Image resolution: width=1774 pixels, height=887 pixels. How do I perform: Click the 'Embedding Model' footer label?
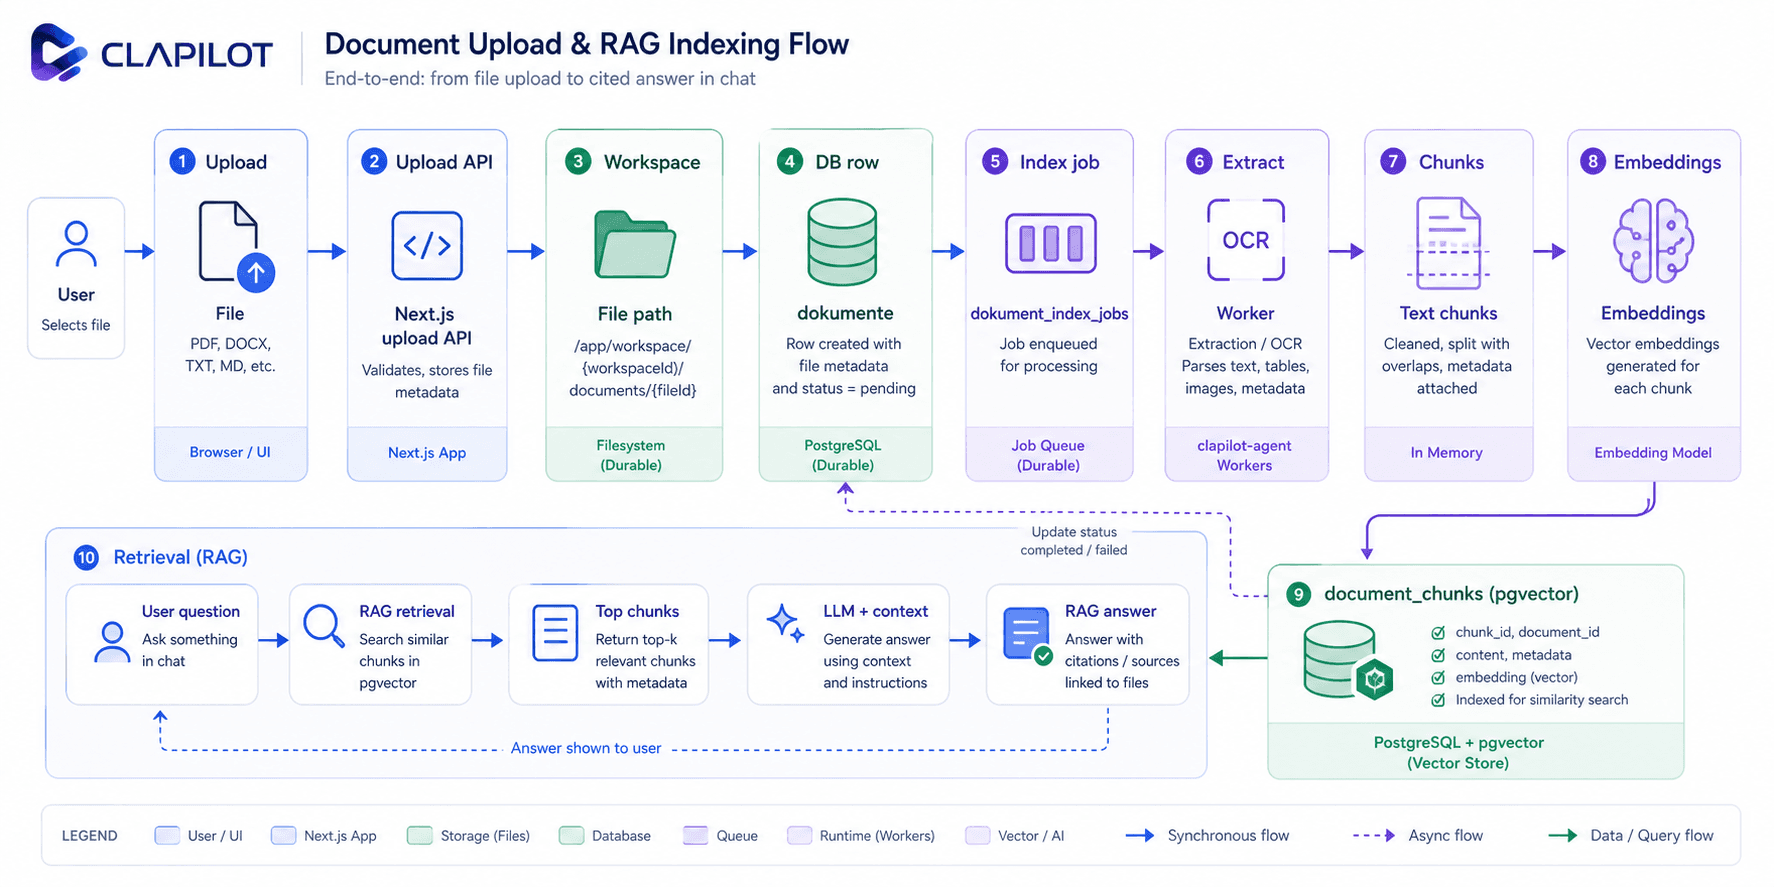[1653, 453]
